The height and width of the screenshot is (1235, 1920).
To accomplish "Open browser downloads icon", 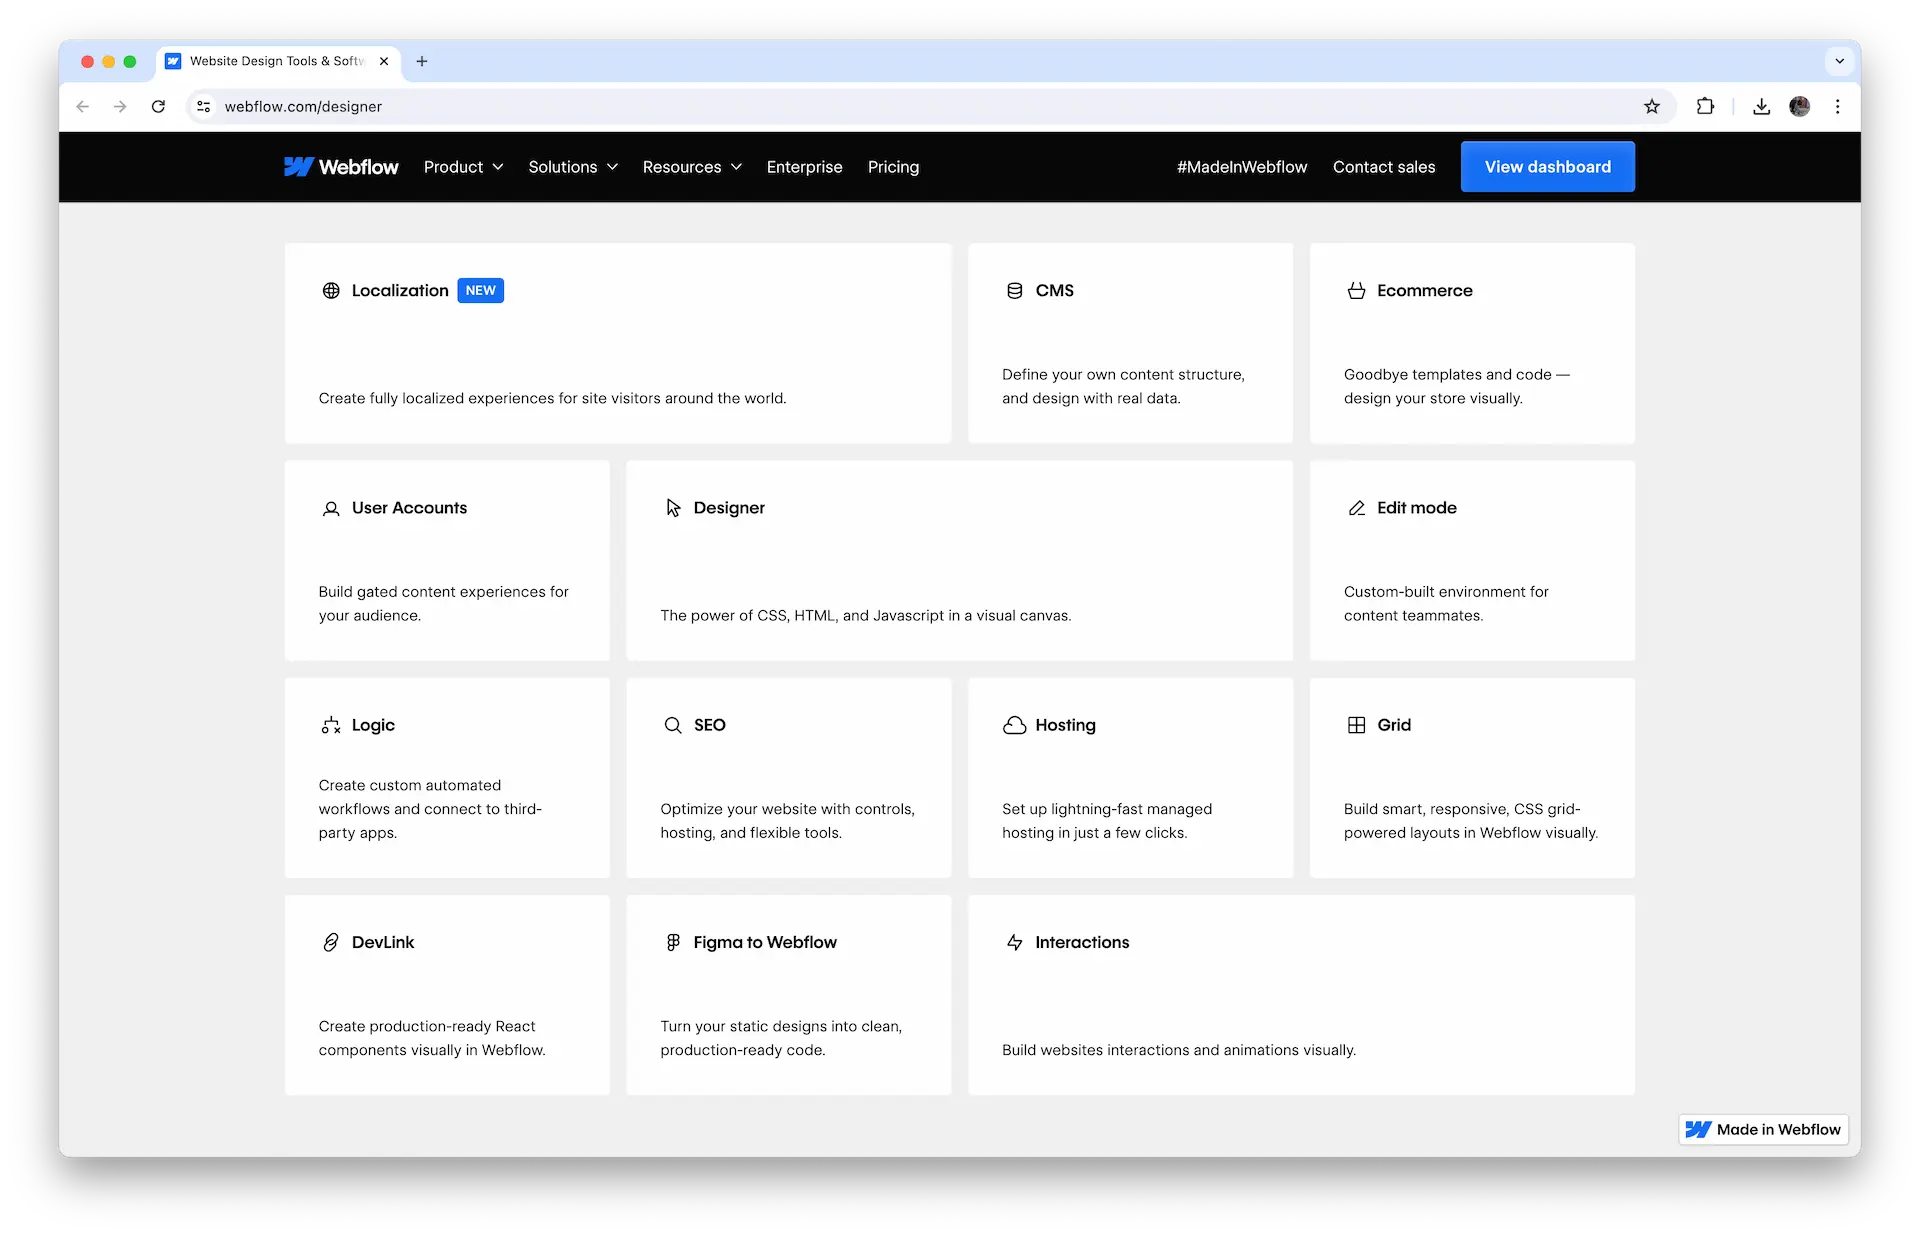I will tap(1762, 106).
